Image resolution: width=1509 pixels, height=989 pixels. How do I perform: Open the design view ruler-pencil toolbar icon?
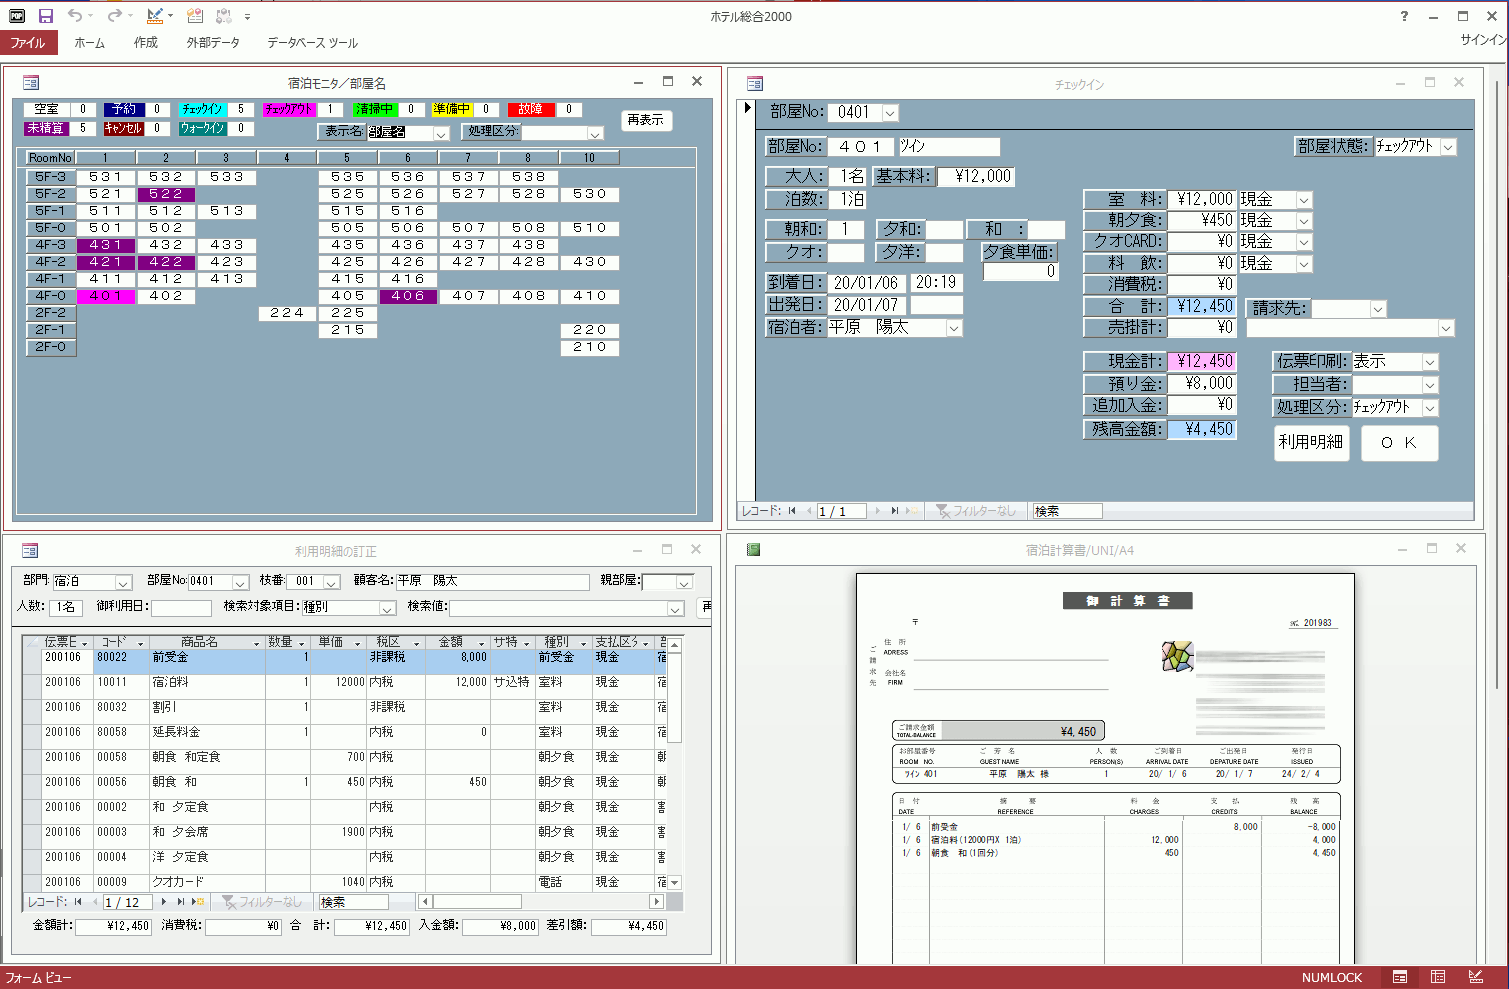[154, 16]
